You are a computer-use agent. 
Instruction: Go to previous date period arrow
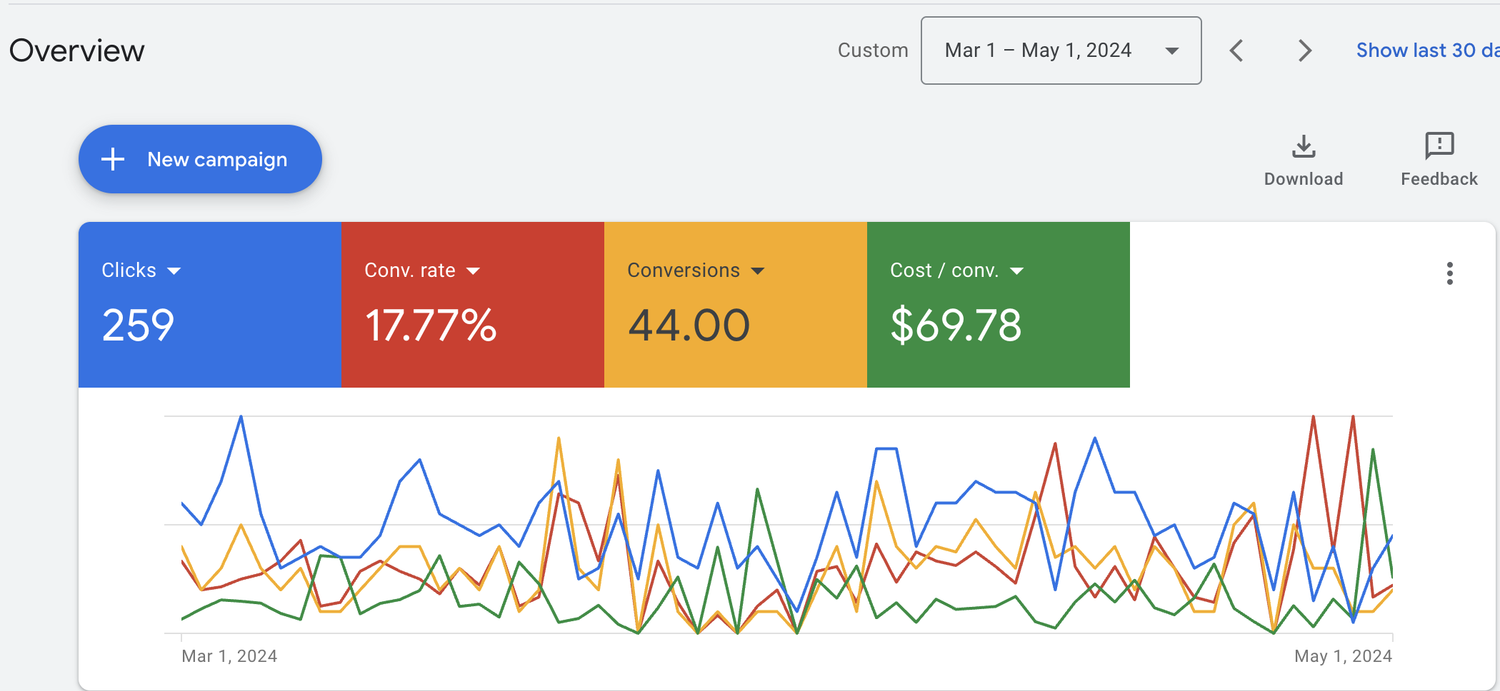tap(1237, 50)
